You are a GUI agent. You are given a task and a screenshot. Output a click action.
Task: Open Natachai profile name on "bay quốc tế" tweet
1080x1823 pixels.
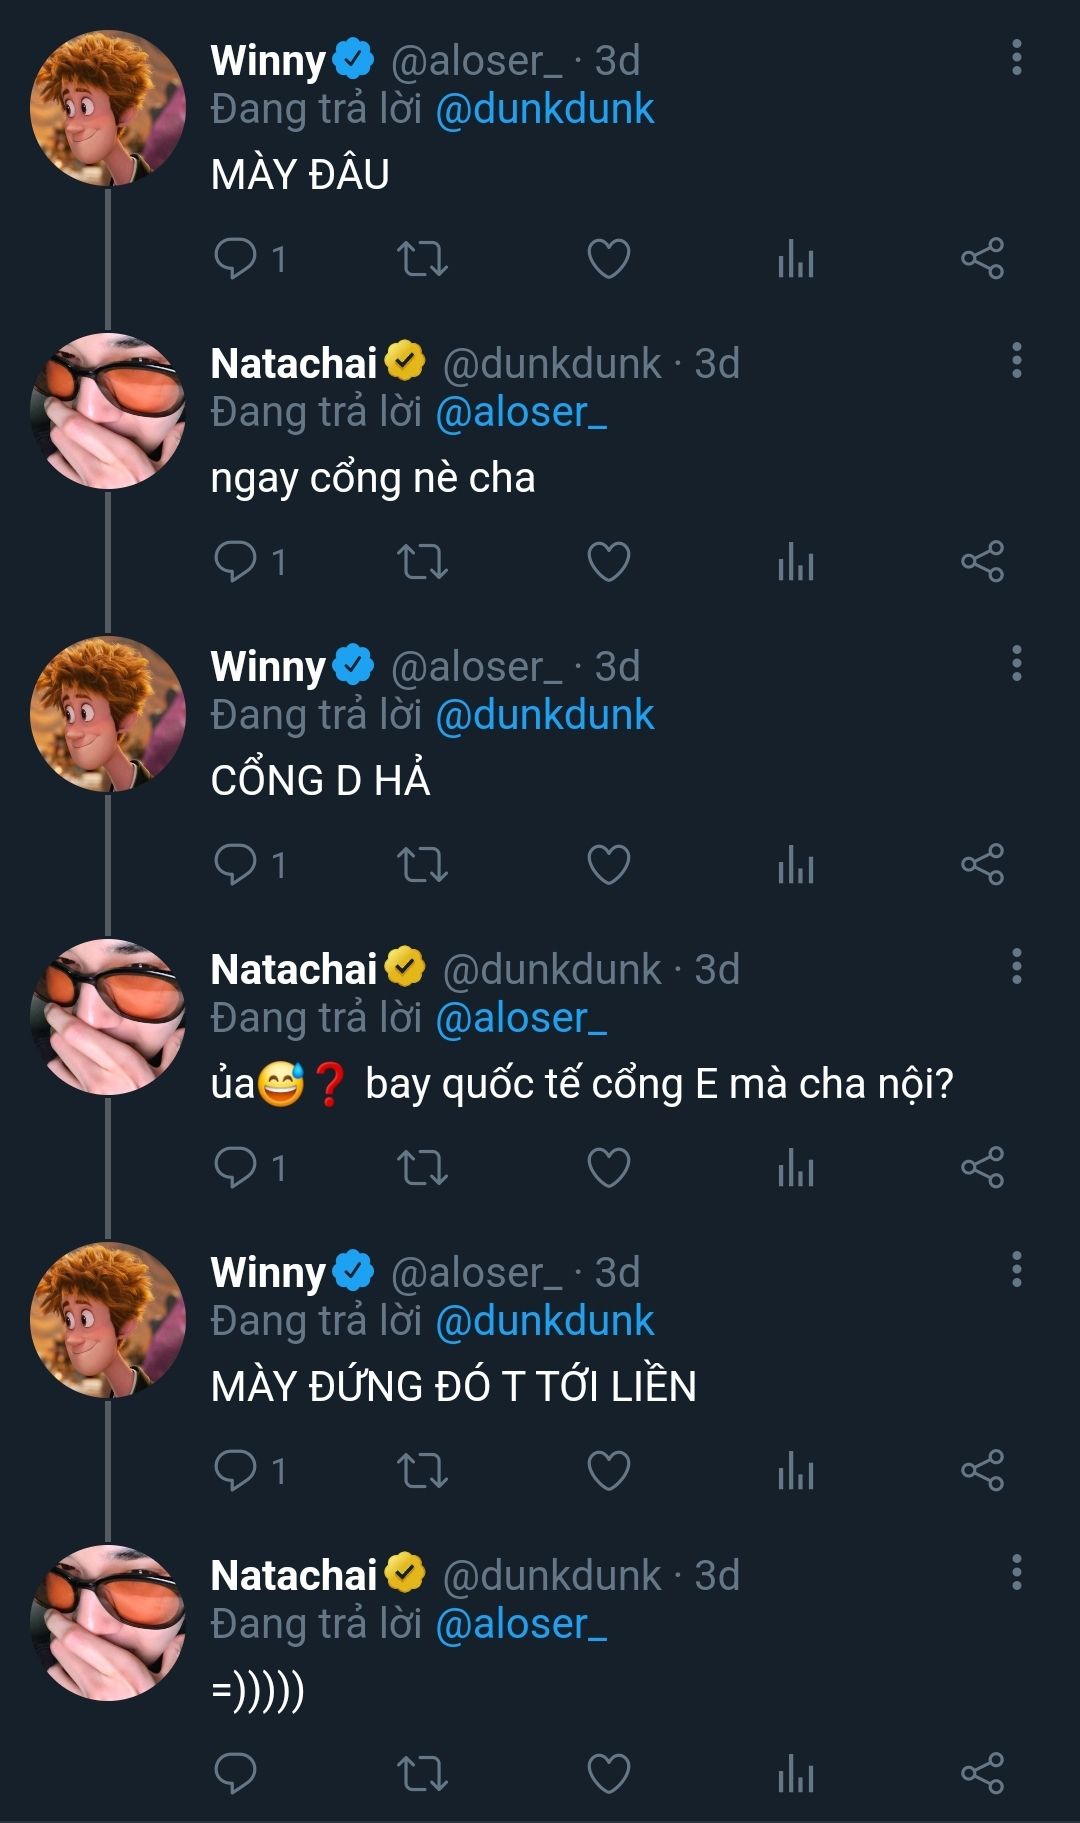[x=294, y=969]
